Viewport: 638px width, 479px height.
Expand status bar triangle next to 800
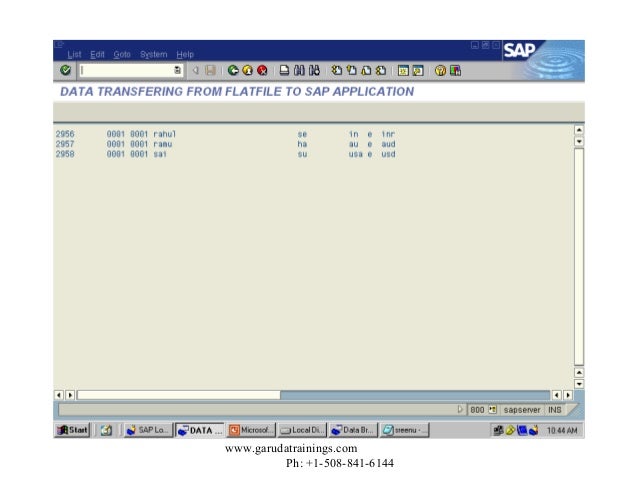460,410
